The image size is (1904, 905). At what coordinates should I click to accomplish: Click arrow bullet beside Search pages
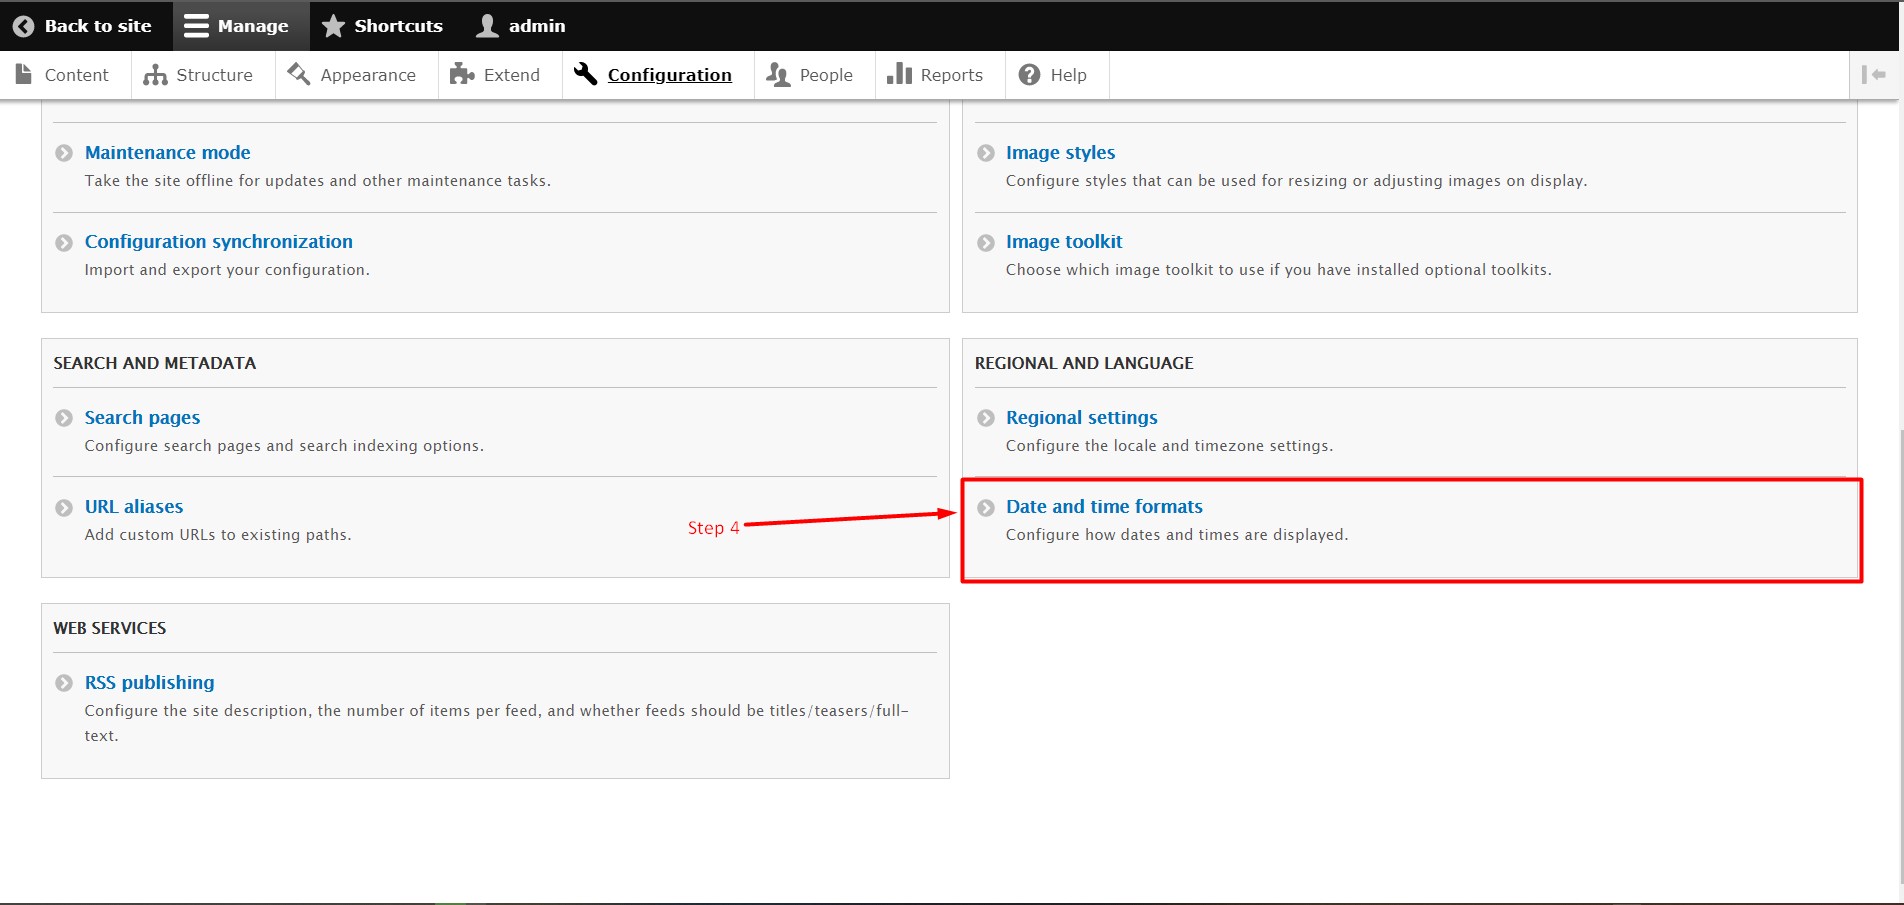coord(64,418)
